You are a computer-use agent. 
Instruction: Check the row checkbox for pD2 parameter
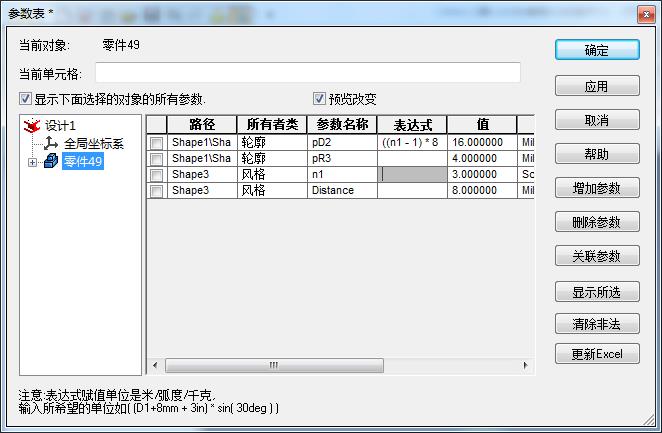(x=156, y=143)
